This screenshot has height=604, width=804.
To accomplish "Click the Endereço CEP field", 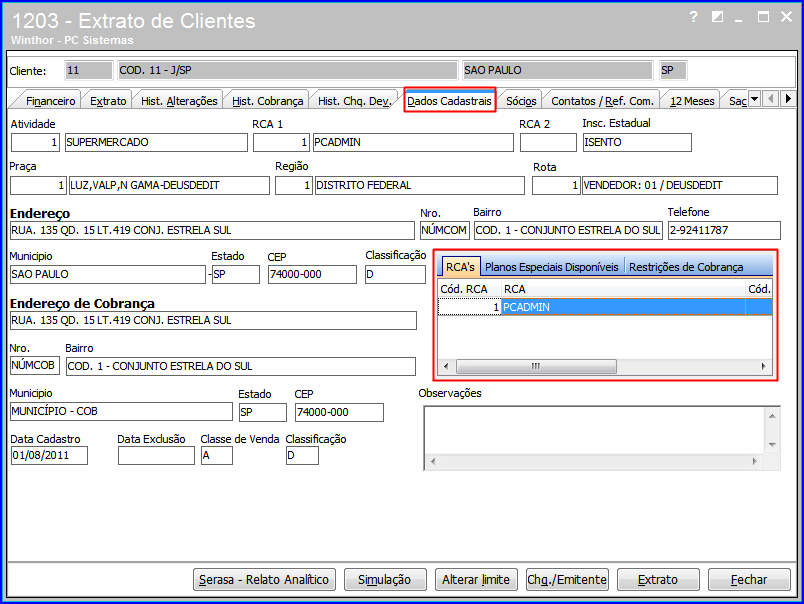I will [x=312, y=274].
